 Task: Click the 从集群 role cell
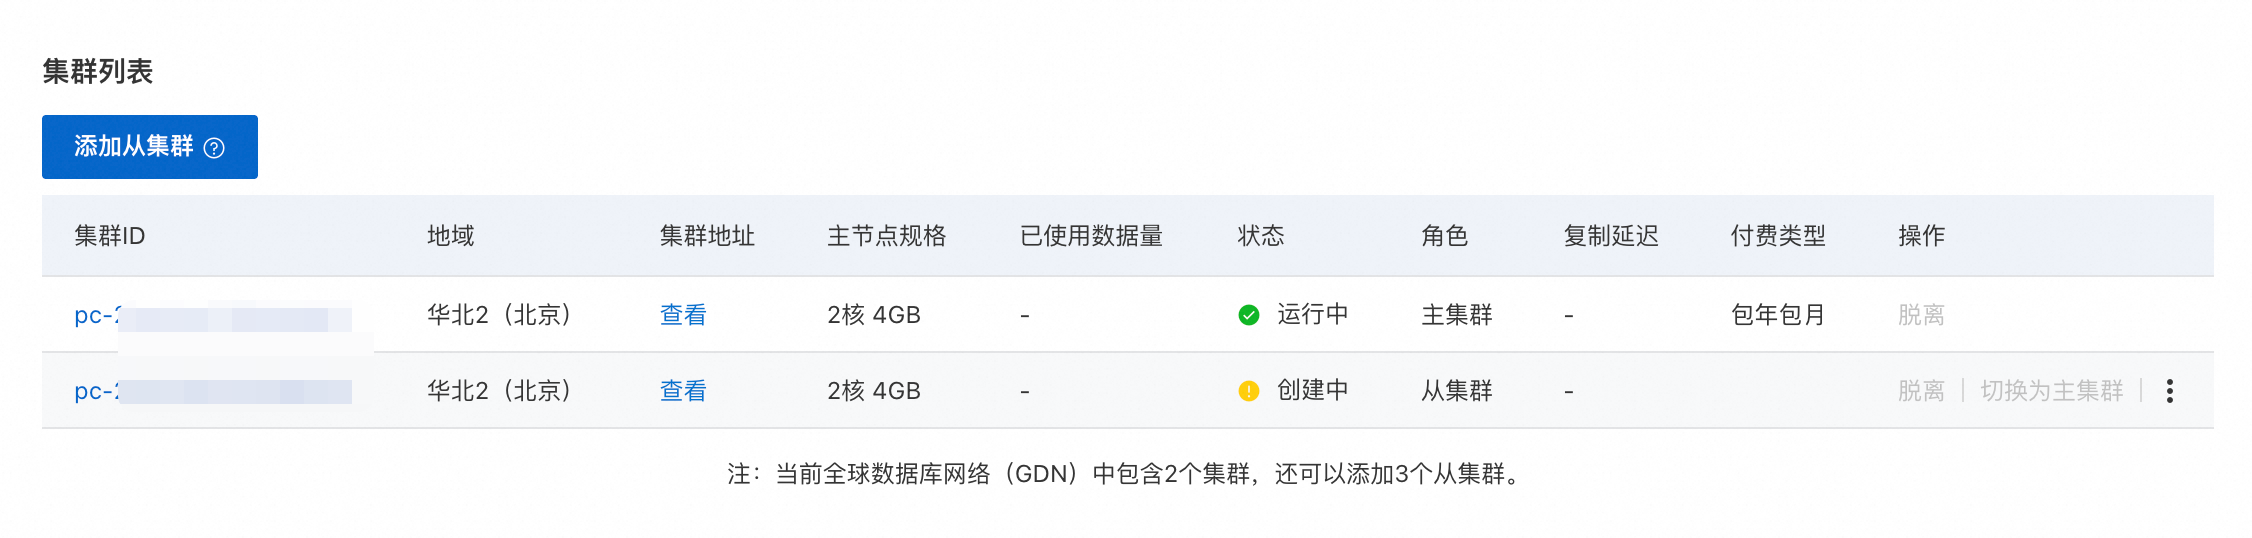(x=1456, y=391)
